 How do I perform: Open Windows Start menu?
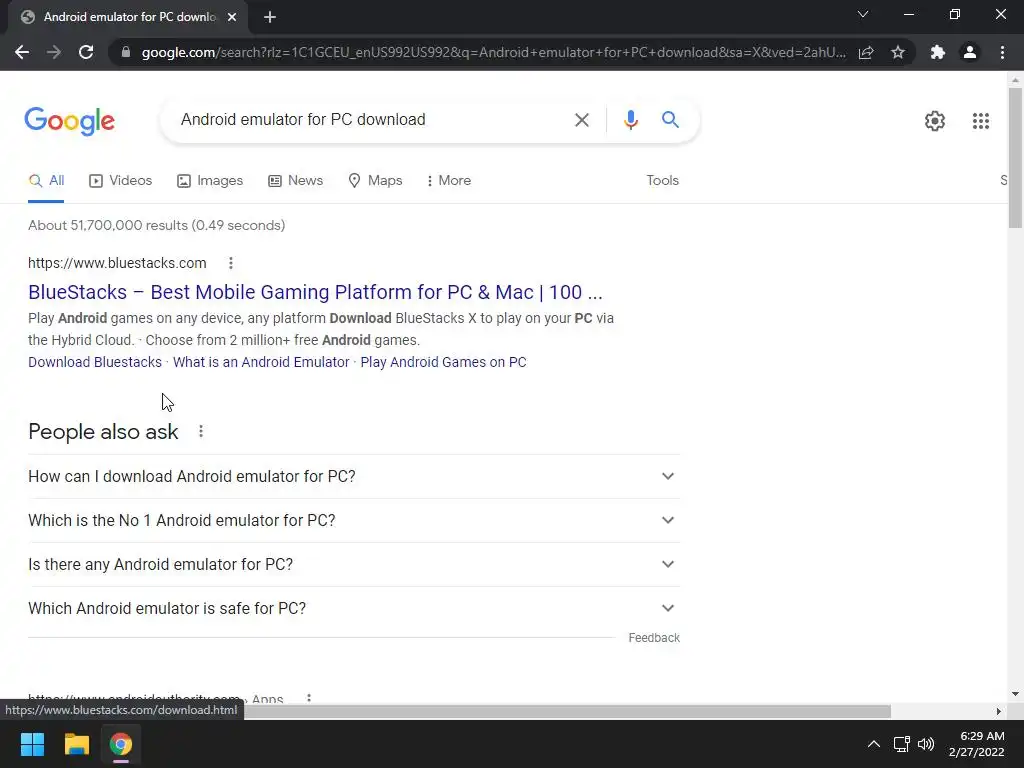[x=32, y=744]
